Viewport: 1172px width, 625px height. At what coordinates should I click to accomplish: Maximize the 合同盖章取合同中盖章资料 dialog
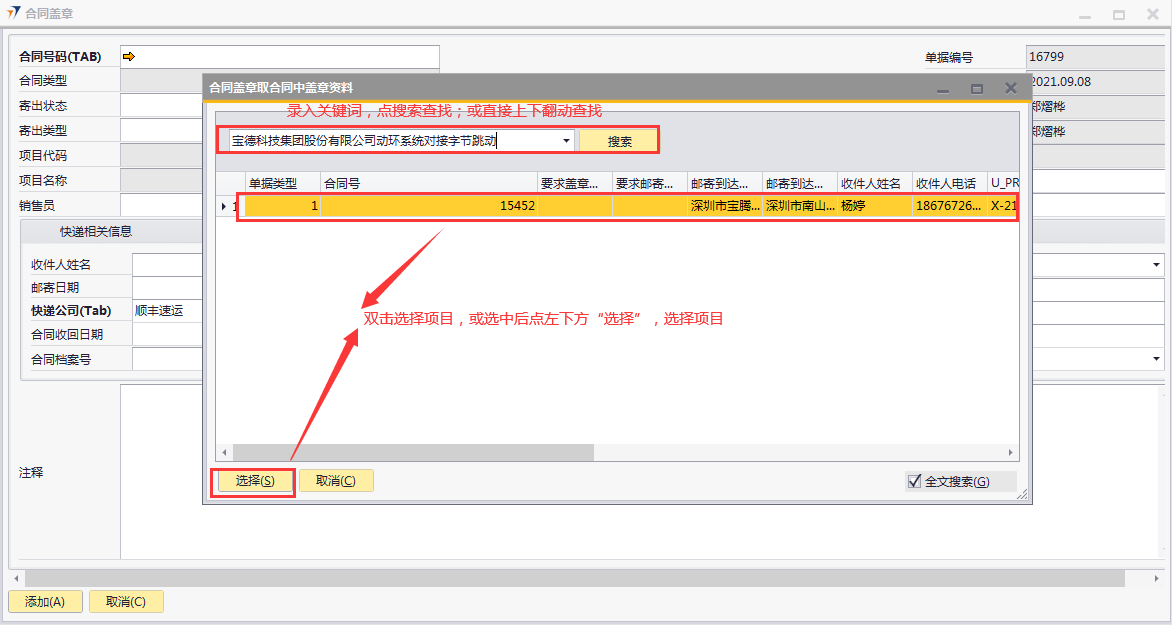(977, 89)
